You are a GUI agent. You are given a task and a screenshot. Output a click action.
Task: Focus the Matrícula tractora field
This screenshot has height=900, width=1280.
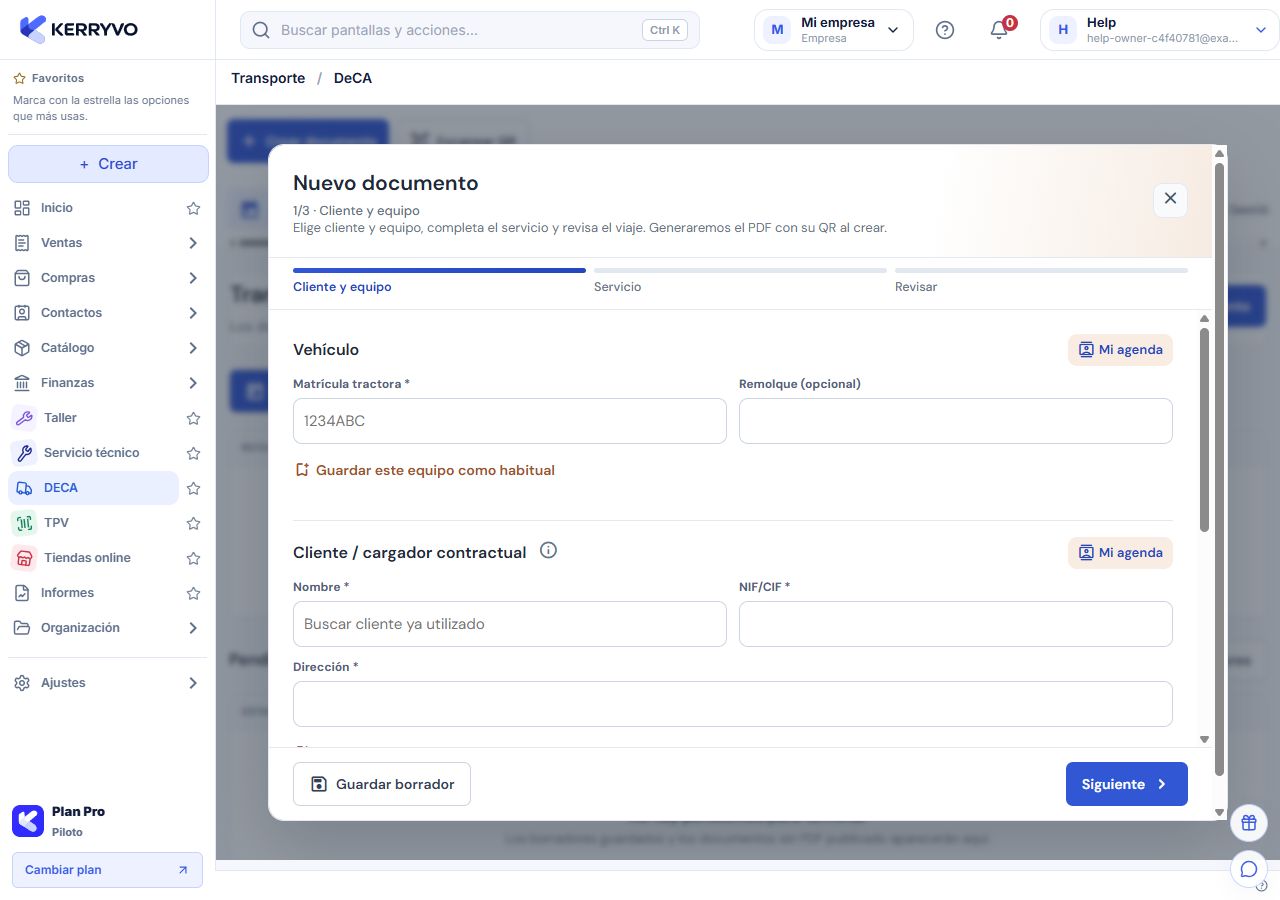coord(510,421)
